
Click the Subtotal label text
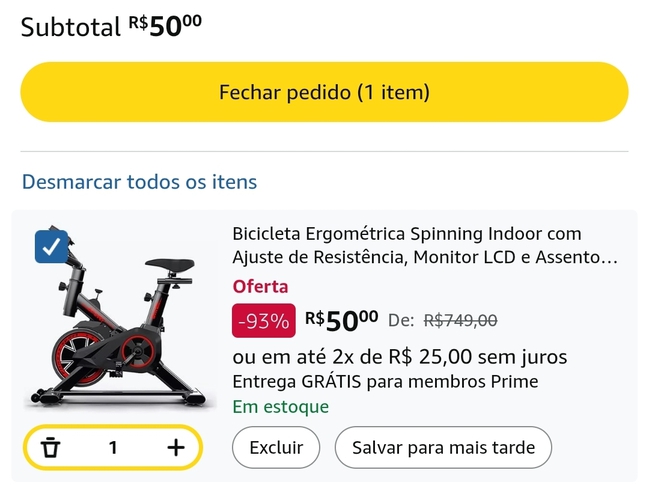click(70, 27)
